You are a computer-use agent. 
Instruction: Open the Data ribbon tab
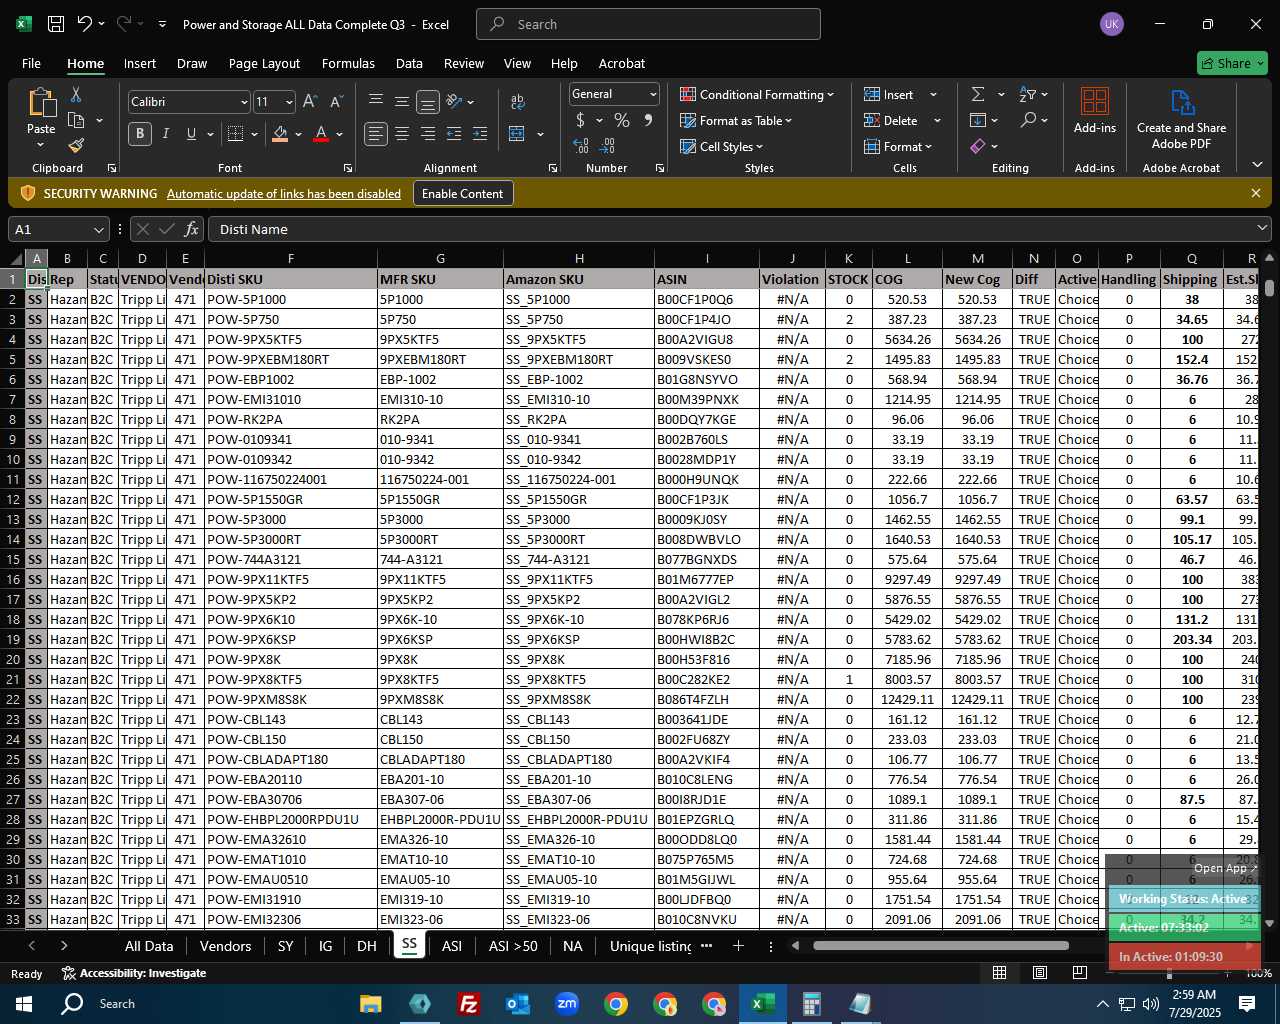[409, 63]
